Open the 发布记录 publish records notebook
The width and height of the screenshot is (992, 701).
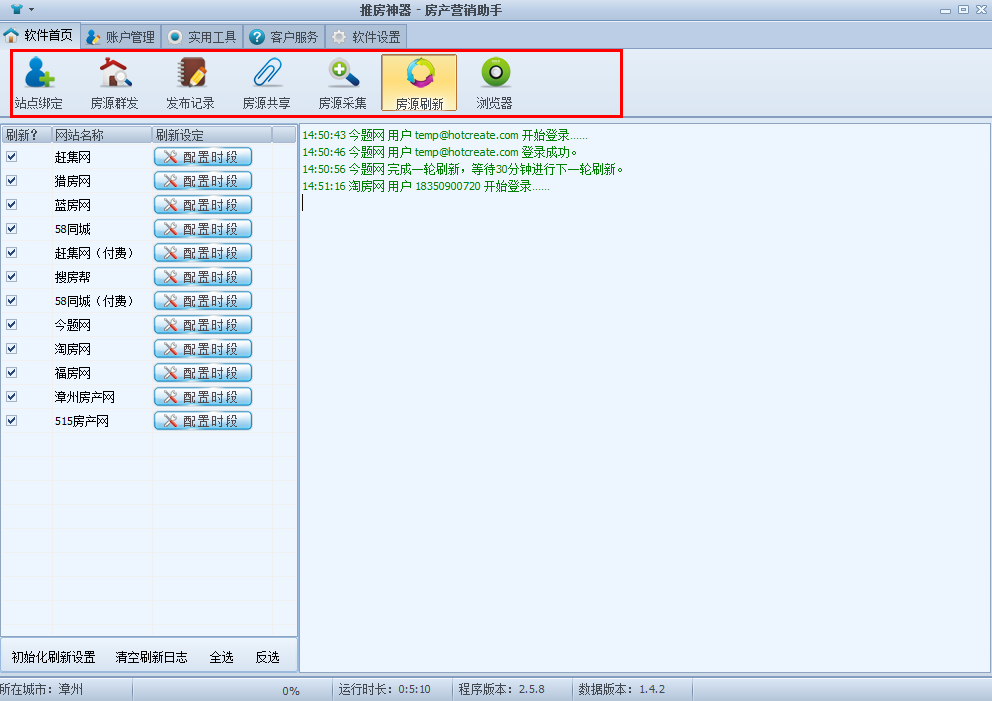[x=190, y=83]
